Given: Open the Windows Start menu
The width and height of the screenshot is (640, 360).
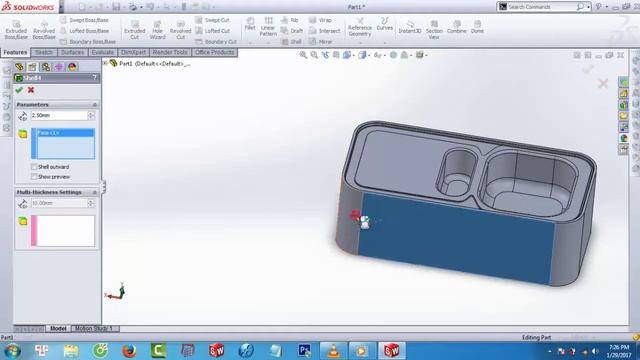Looking at the screenshot, I should [x=12, y=351].
